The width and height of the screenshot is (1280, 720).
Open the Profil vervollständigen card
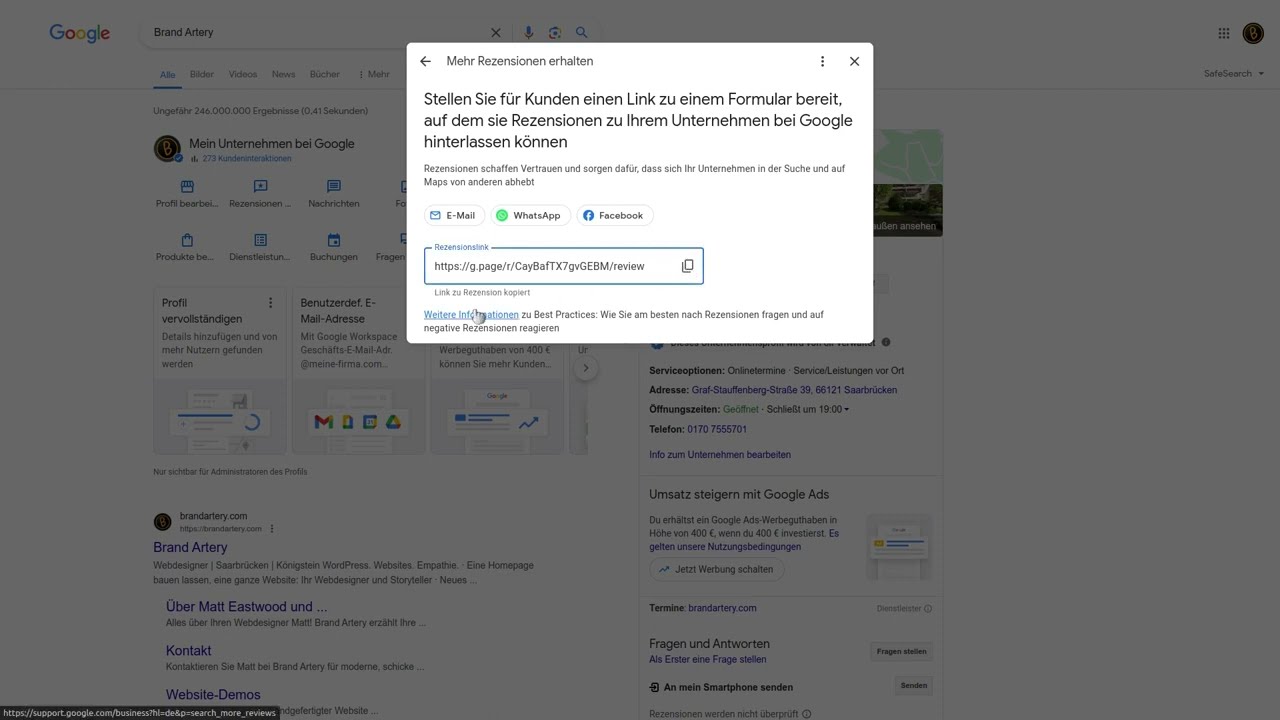pos(220,371)
